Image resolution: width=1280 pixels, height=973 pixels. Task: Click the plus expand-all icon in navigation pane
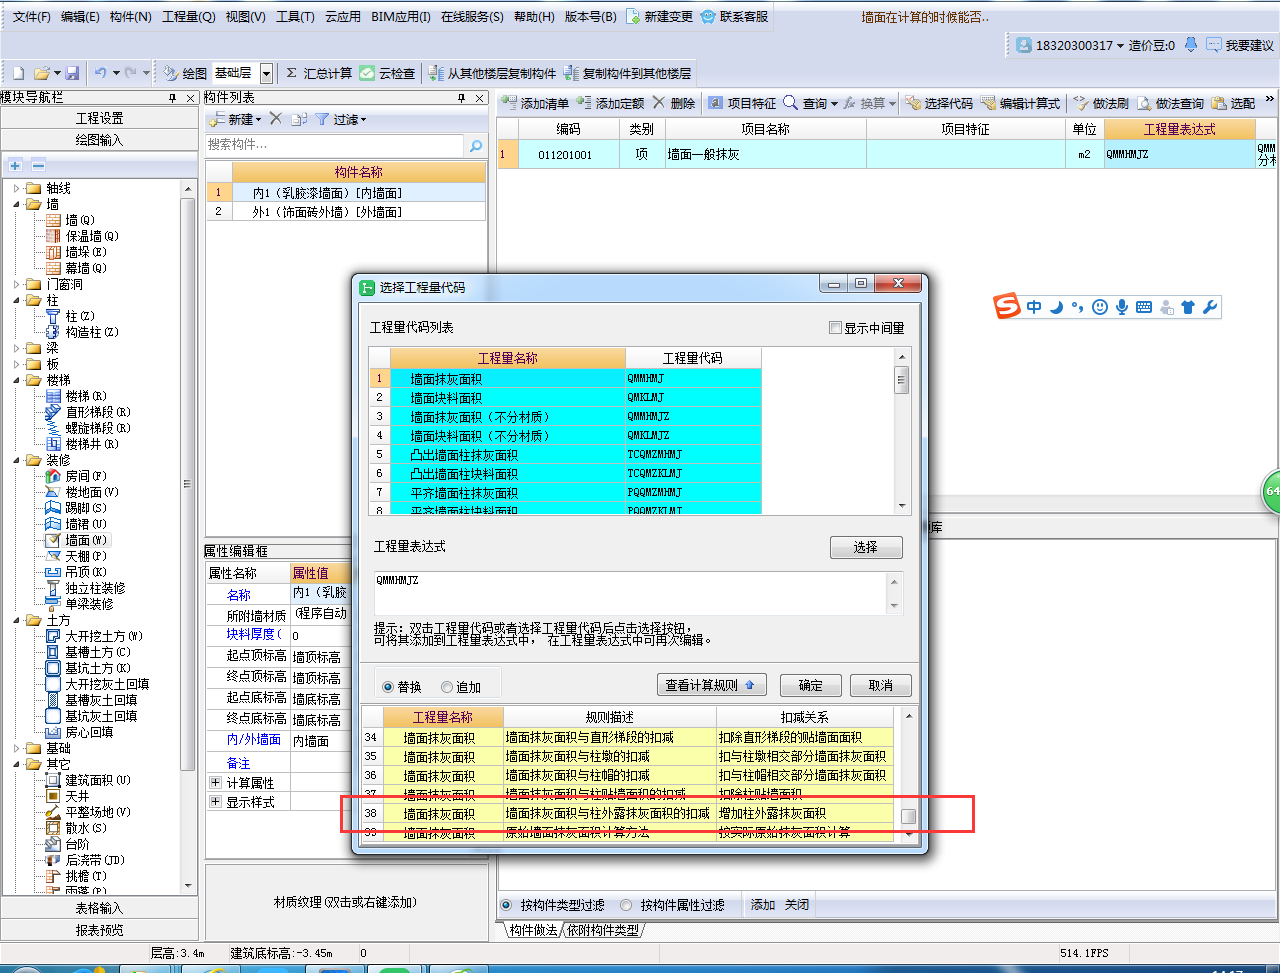point(15,165)
